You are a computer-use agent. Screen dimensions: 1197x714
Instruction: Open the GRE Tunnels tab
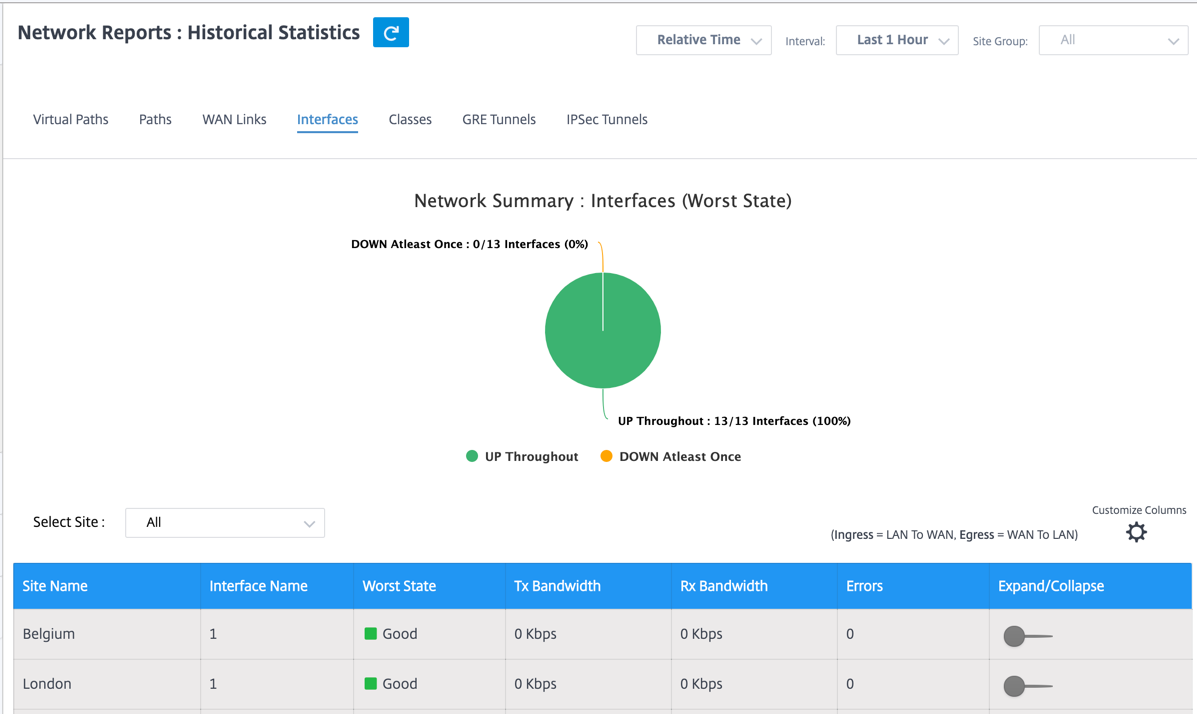(499, 119)
